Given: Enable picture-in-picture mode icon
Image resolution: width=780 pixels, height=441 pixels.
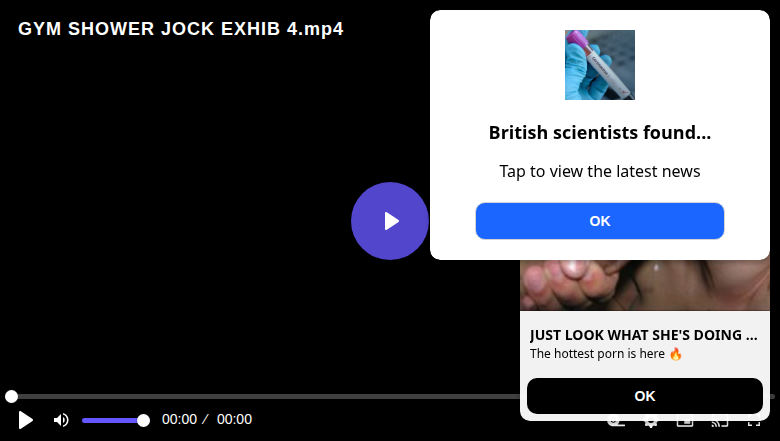Looking at the screenshot, I should tap(685, 423).
